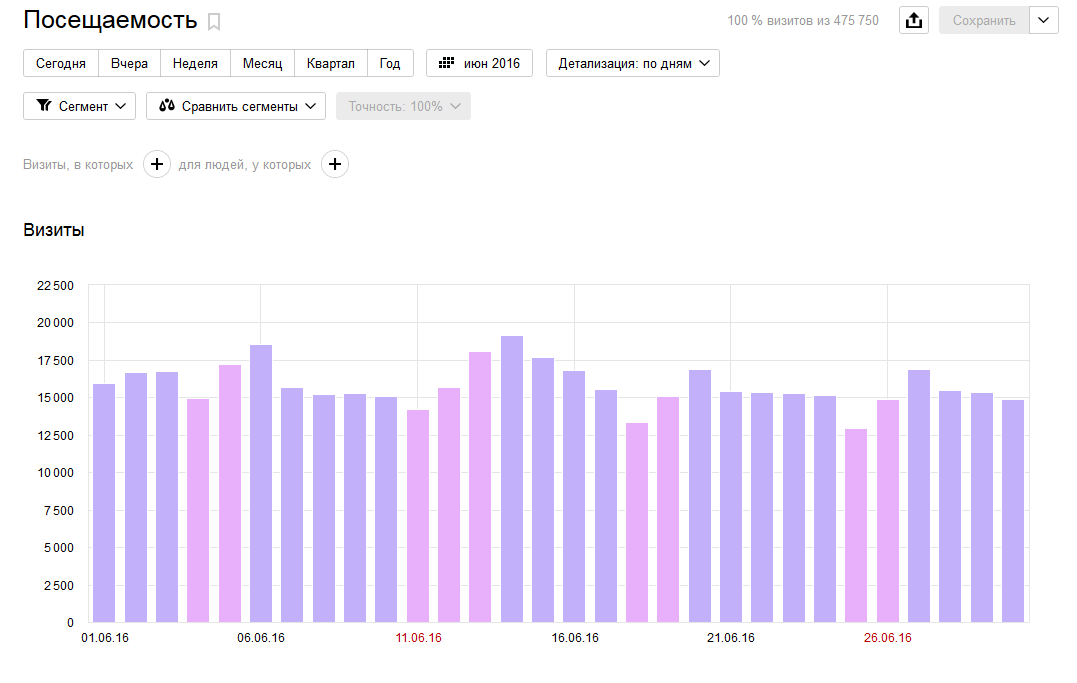Click the export upload icon button
This screenshot has height=683, width=1077.
click(x=913, y=20)
